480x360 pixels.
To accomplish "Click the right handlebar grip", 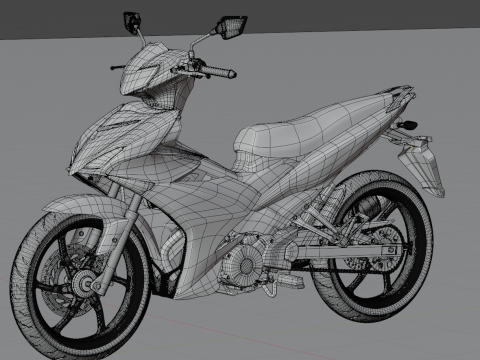I will point(218,72).
